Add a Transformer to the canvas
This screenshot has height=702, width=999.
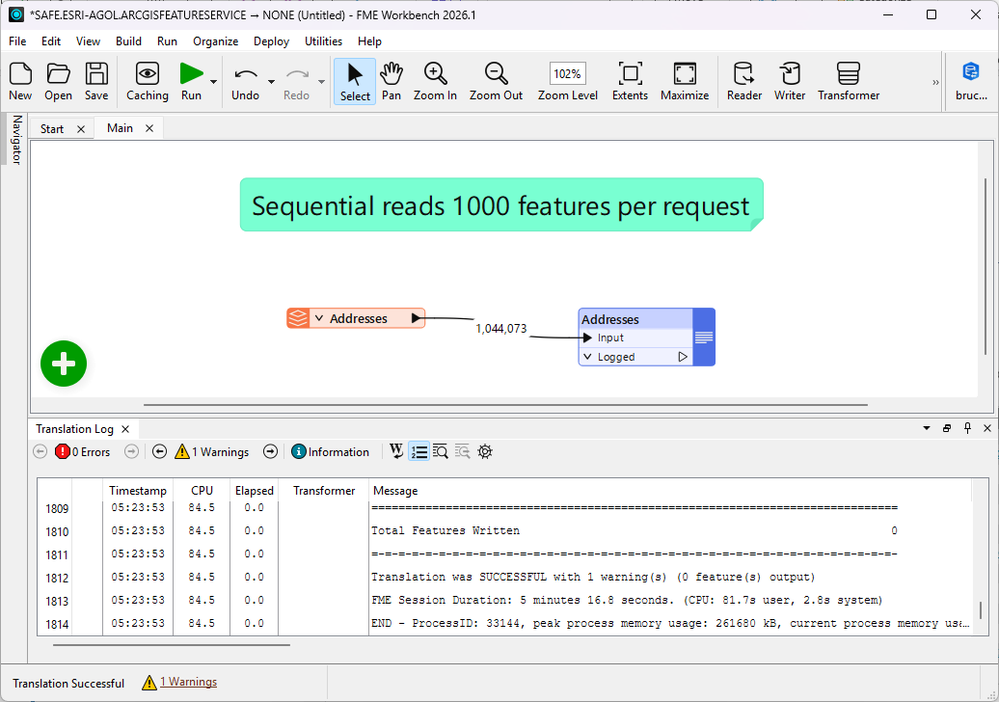[849, 82]
